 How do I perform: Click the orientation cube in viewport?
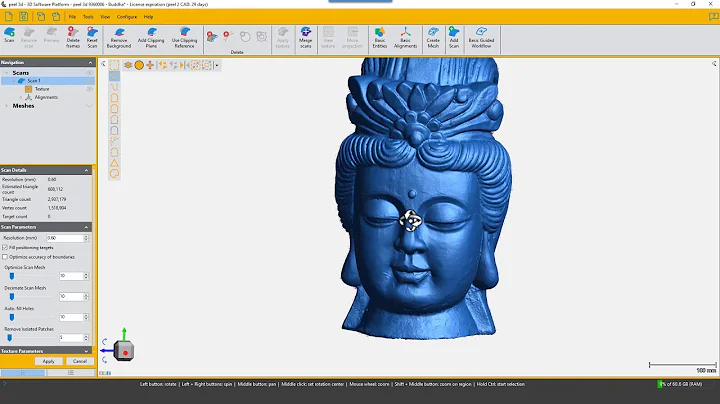124,352
